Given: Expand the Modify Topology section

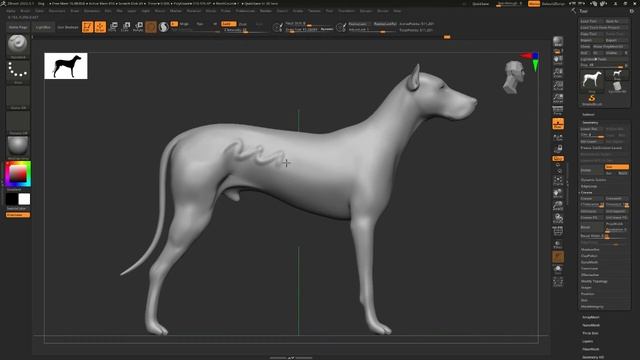Looking at the screenshot, I should click(594, 281).
